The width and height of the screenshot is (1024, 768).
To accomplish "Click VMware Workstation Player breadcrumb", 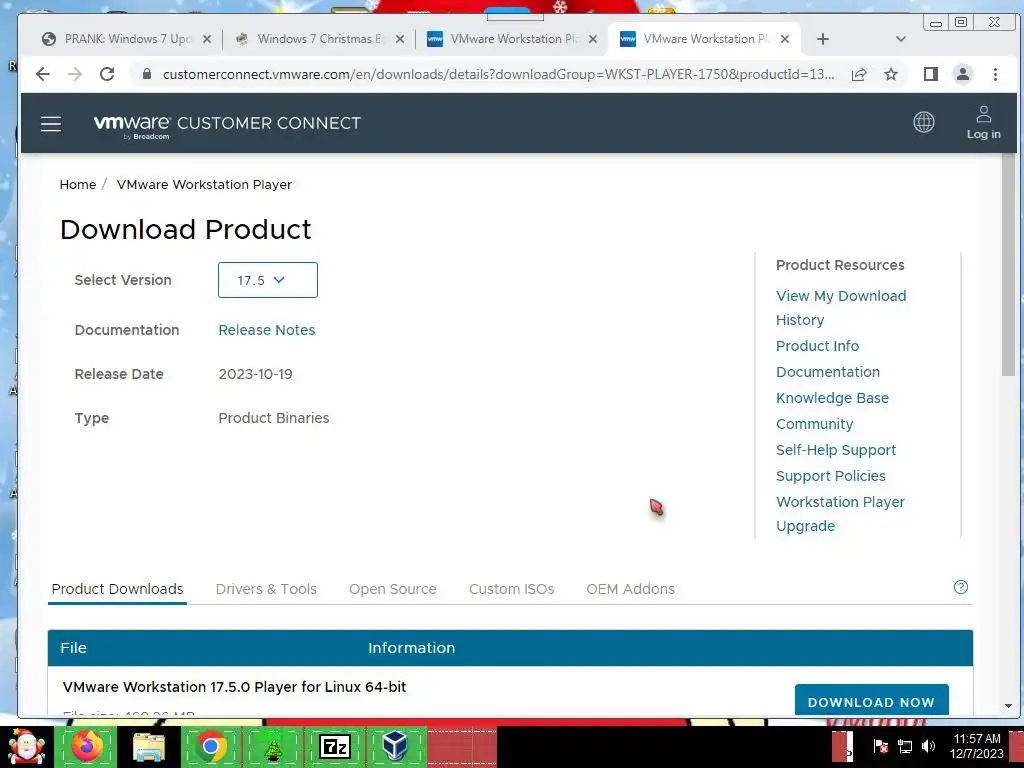I will tap(204, 185).
